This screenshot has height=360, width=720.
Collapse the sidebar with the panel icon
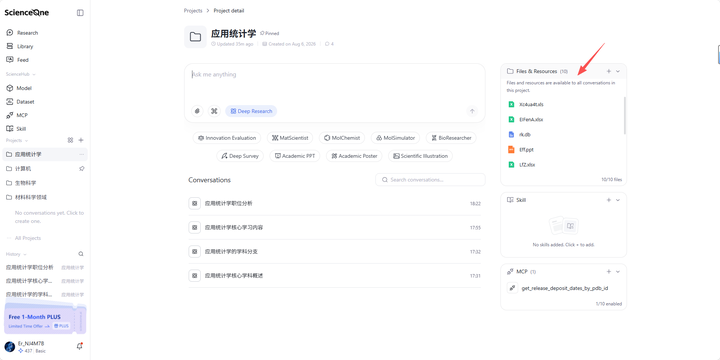click(80, 13)
